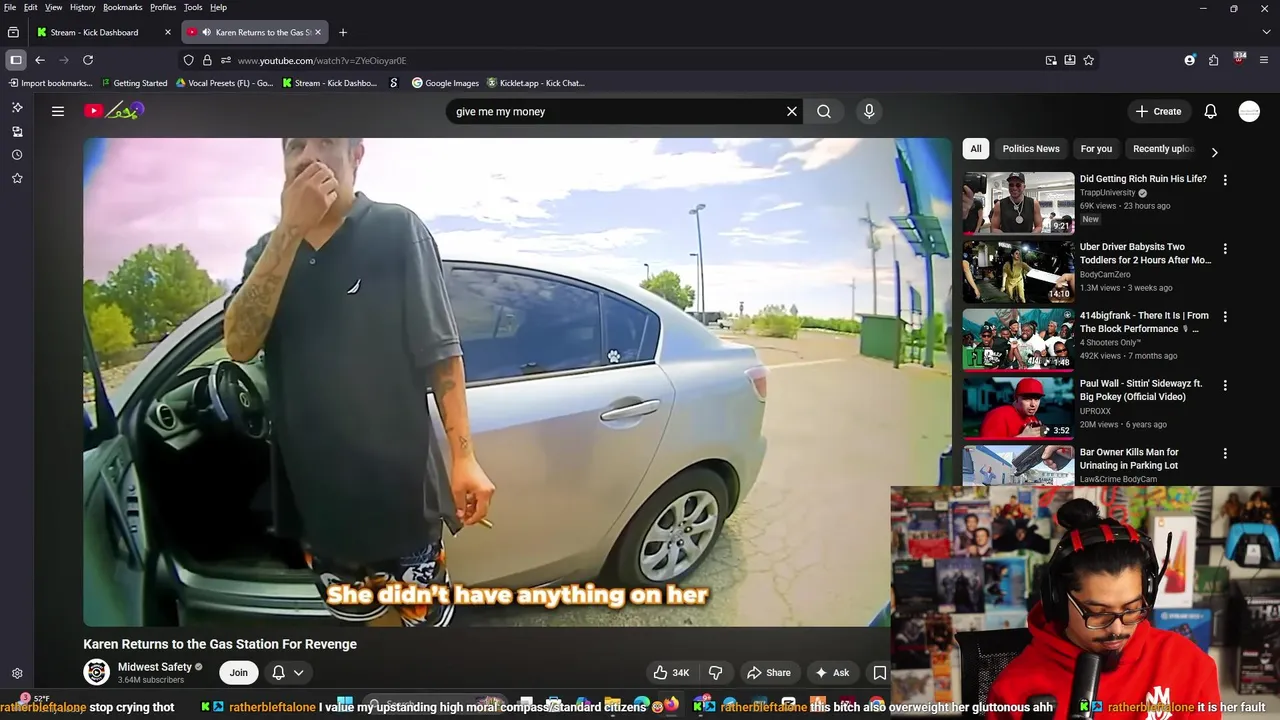Open YouTube notifications bell

[x=1210, y=111]
